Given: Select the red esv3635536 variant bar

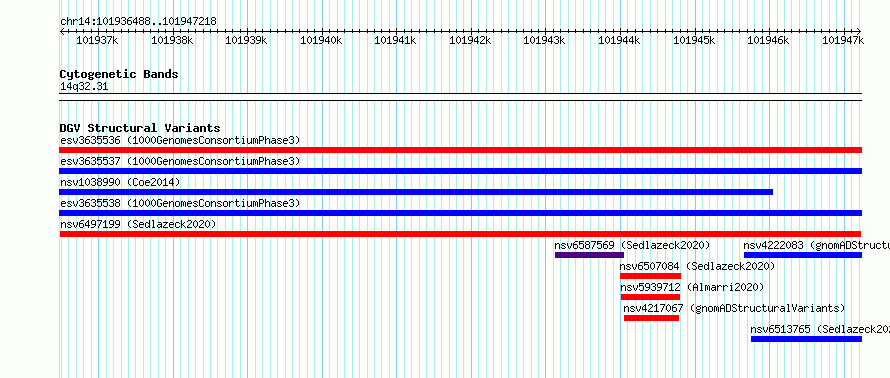Looking at the screenshot, I should point(460,150).
